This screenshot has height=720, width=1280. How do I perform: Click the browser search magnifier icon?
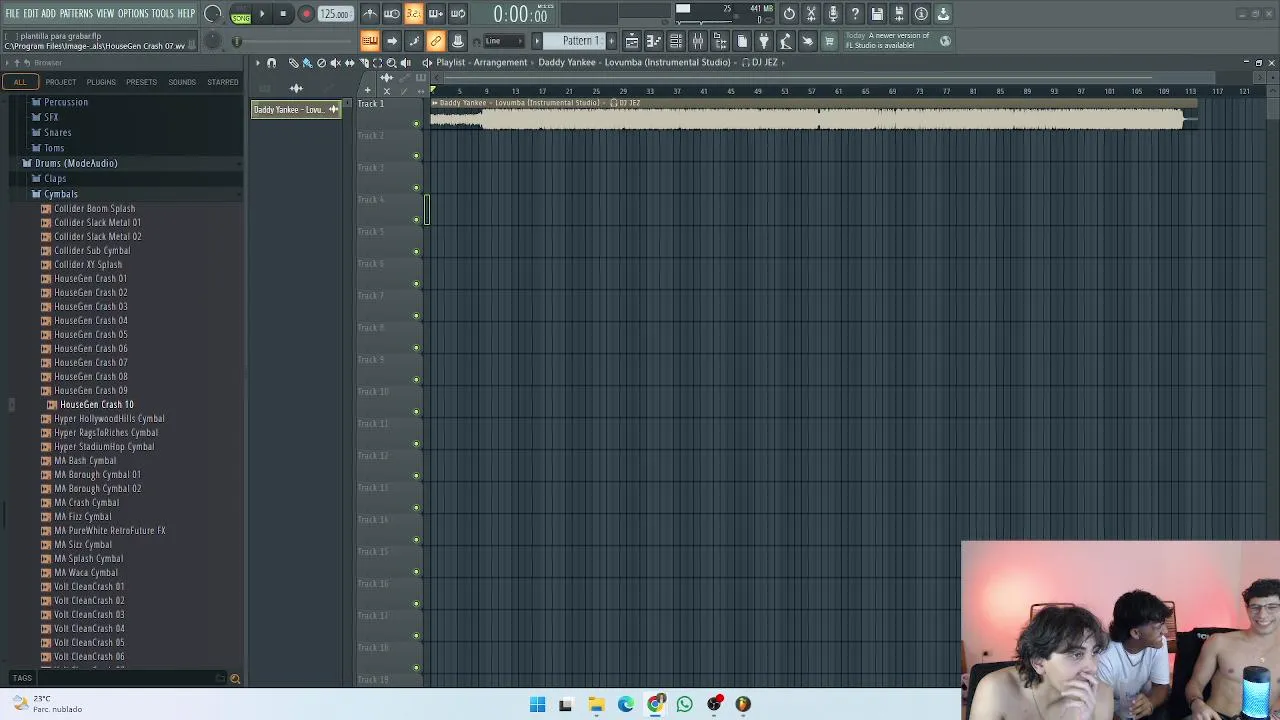coord(235,679)
